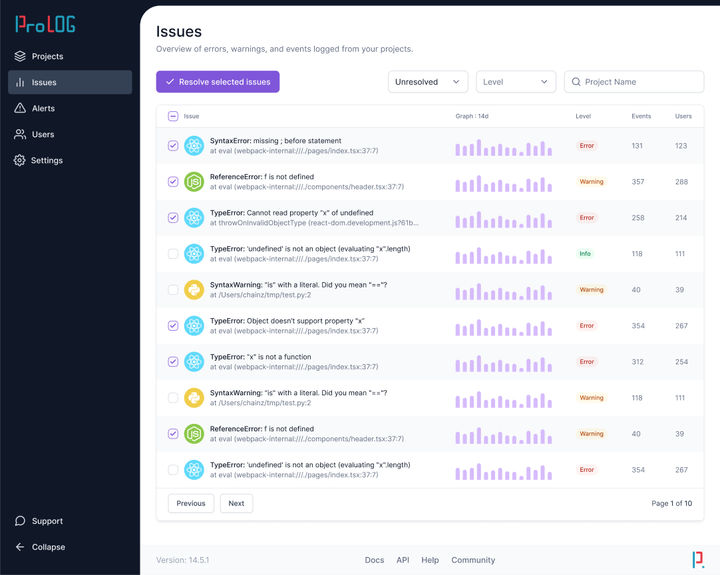Focus the Project Name search field

click(x=634, y=82)
